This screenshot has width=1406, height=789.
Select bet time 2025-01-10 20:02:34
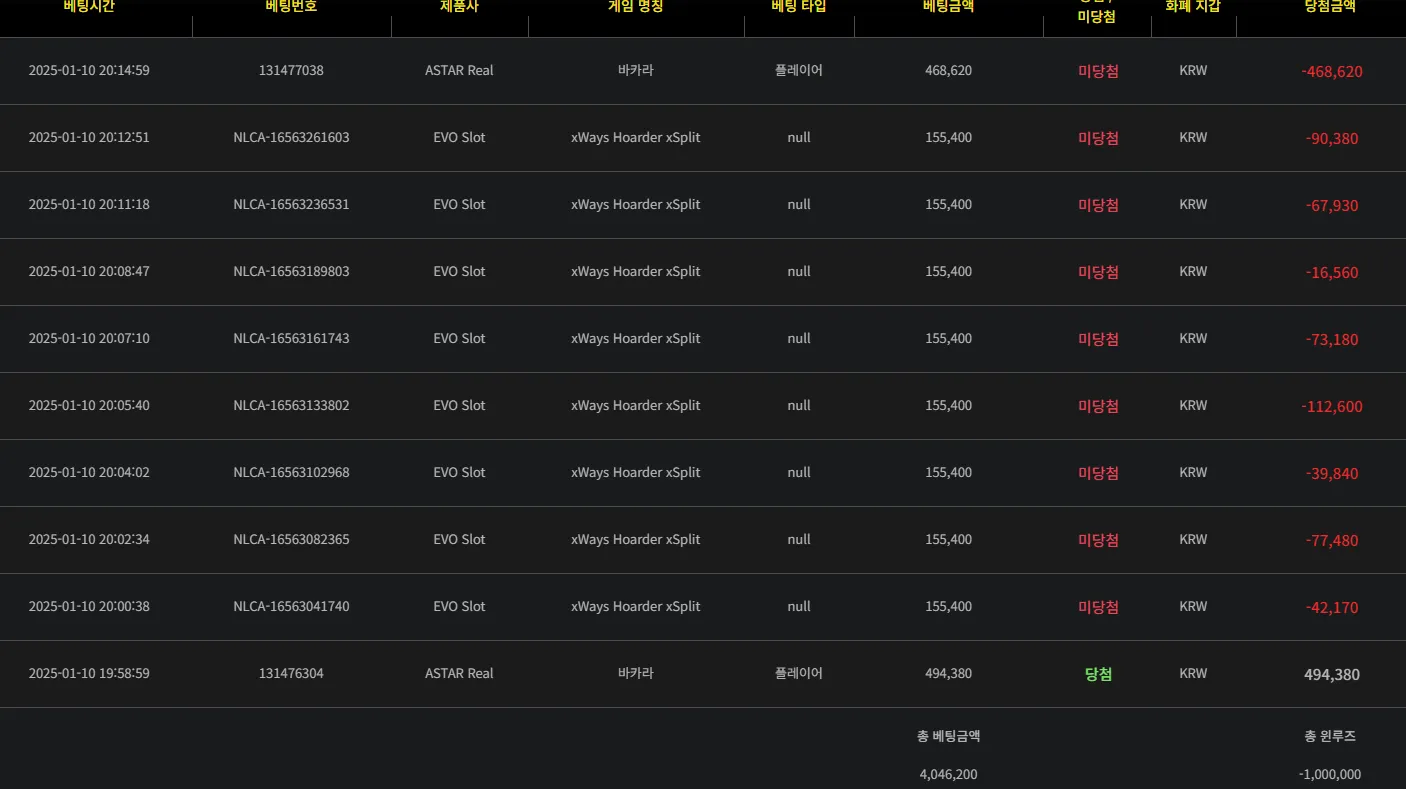89,540
